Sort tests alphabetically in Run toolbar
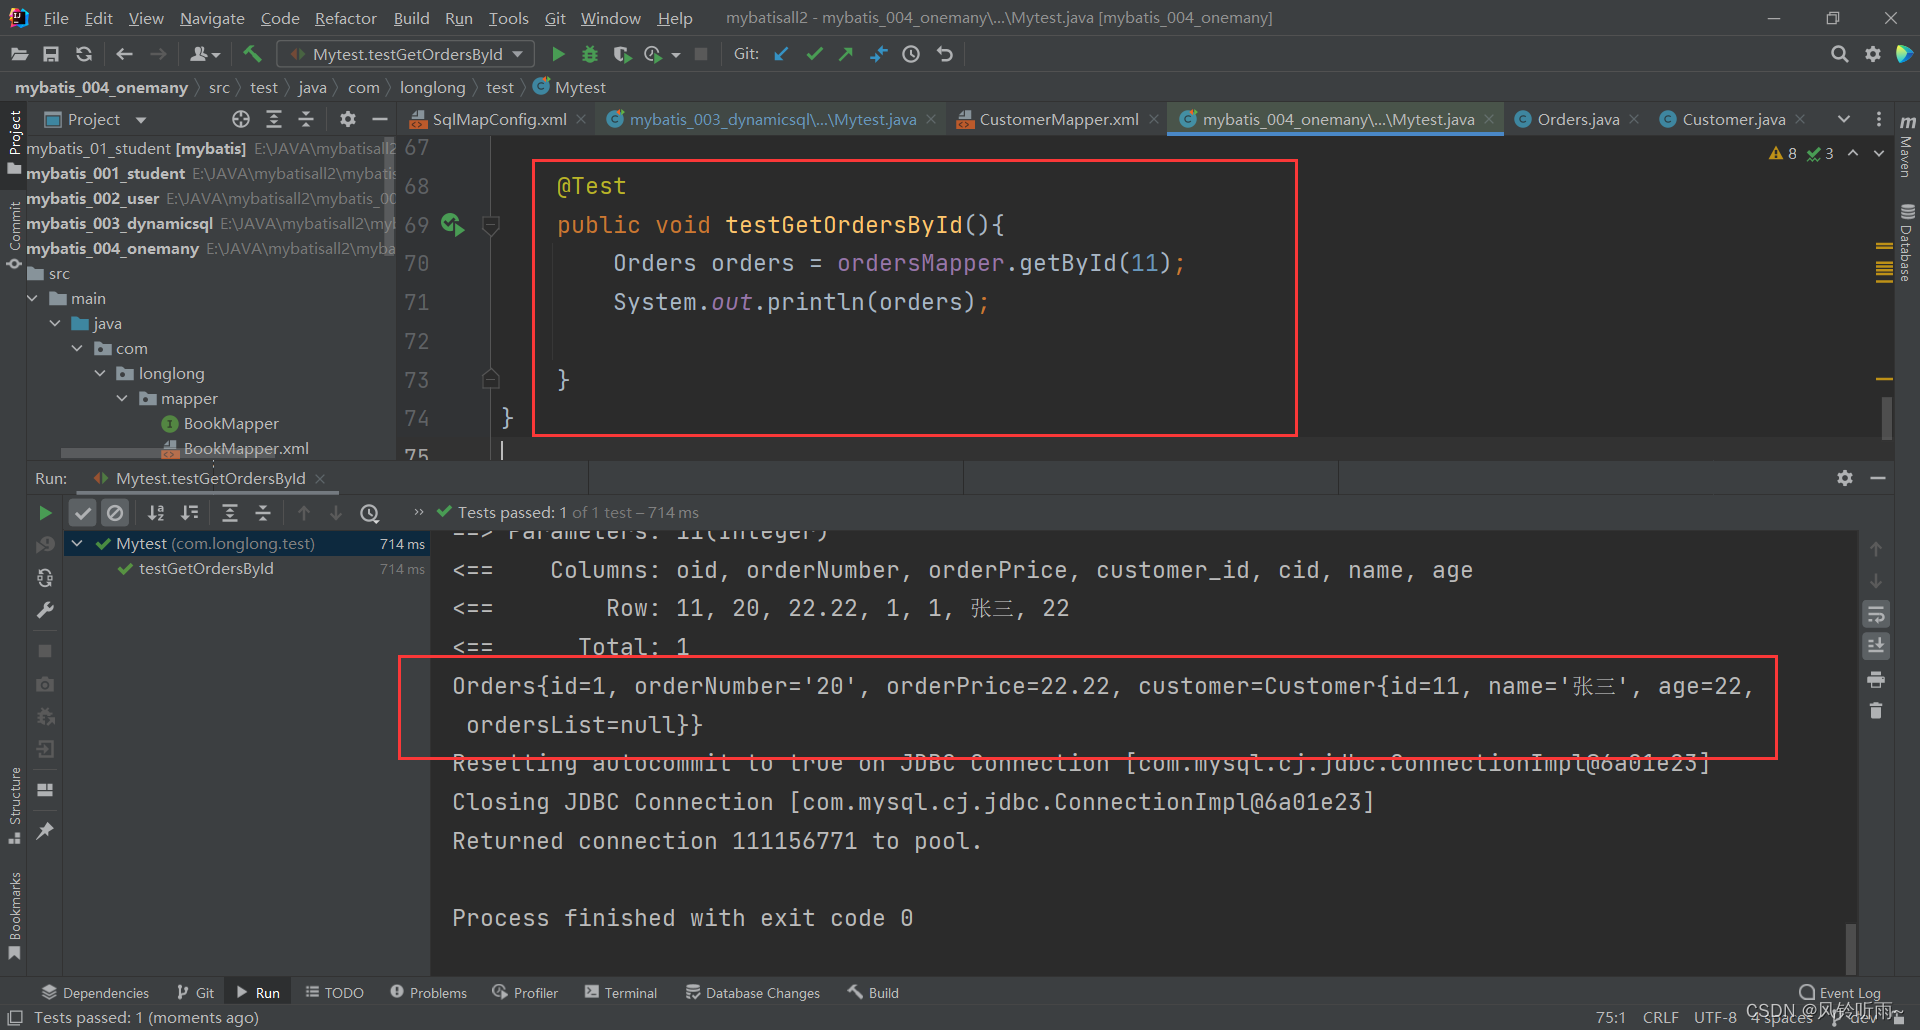Image resolution: width=1920 pixels, height=1030 pixels. pyautogui.click(x=156, y=513)
